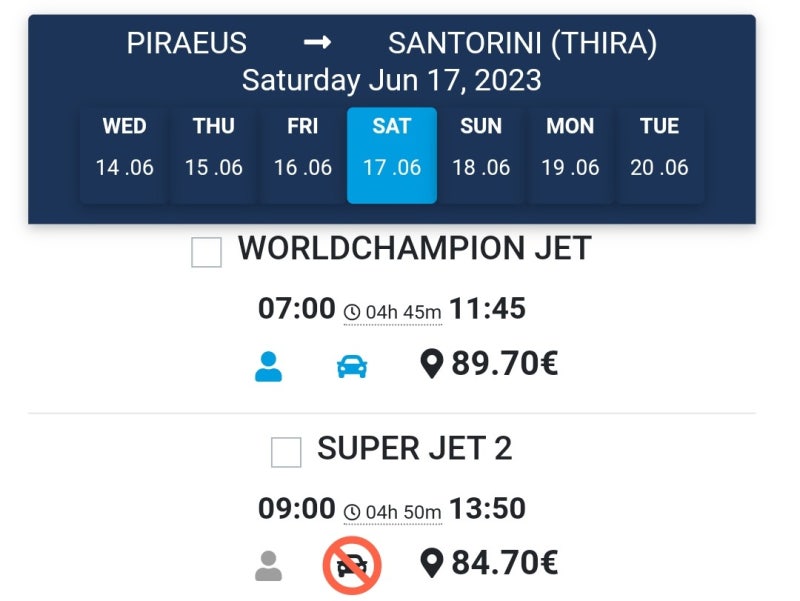Click the grey passenger icon for Super Jet 2
Viewport: 800px width, 601px height.
click(268, 566)
